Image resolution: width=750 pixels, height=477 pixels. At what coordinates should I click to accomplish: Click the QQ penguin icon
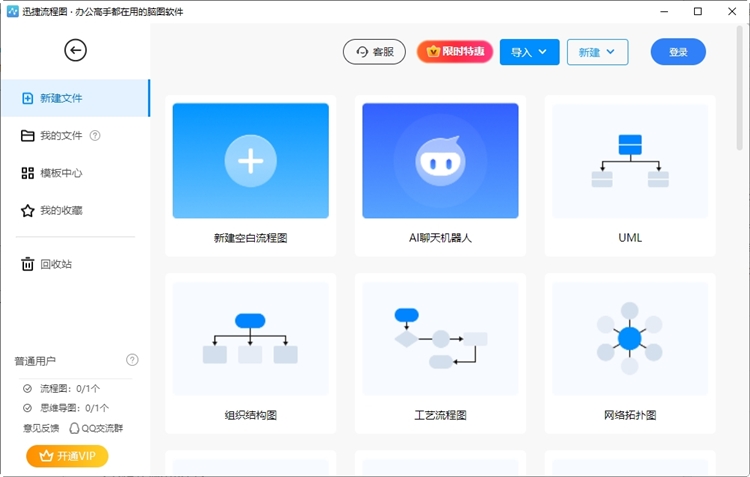[x=74, y=428]
